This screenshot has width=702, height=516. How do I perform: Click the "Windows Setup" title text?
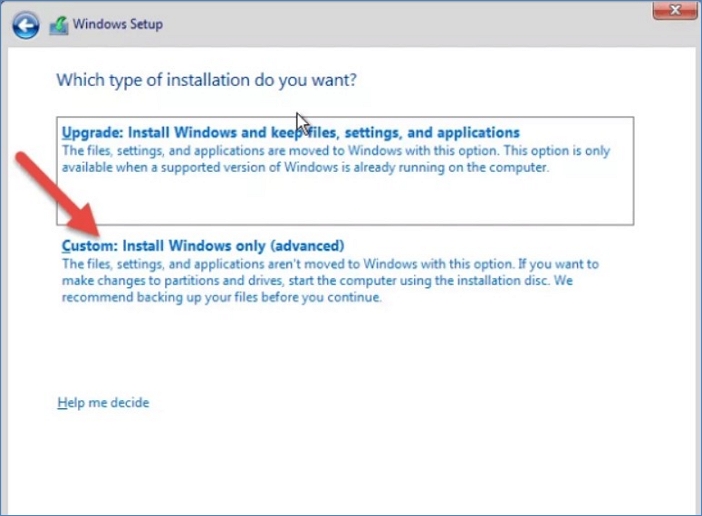click(x=118, y=24)
